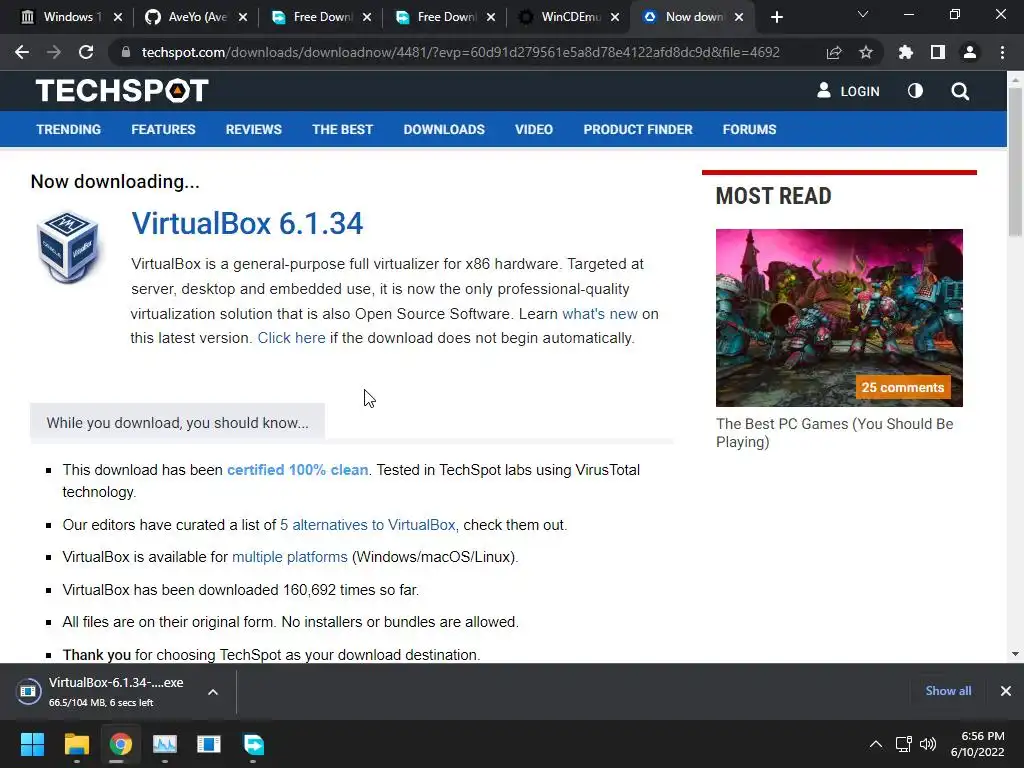Click the blue window app in taskbar
The width and height of the screenshot is (1024, 768).
tap(209, 744)
